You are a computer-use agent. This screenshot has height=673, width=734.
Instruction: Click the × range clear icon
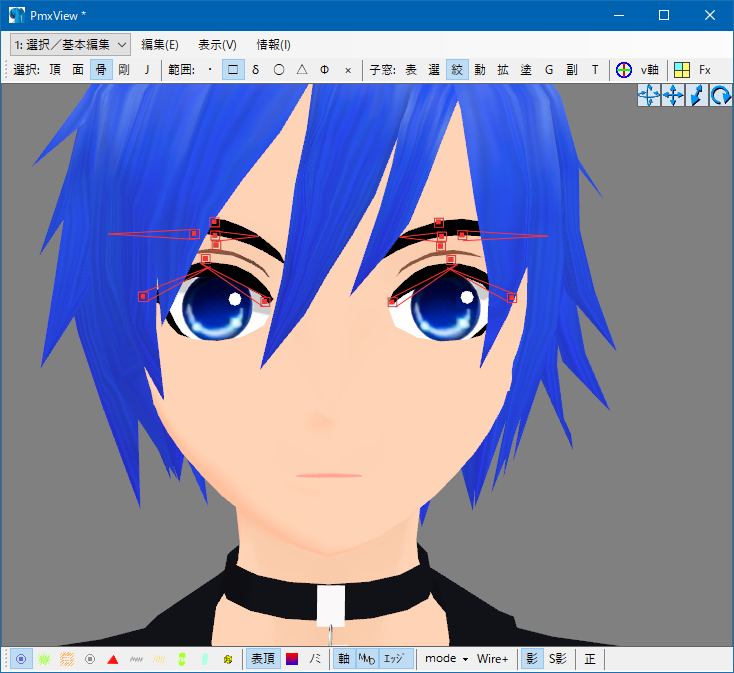coord(348,71)
